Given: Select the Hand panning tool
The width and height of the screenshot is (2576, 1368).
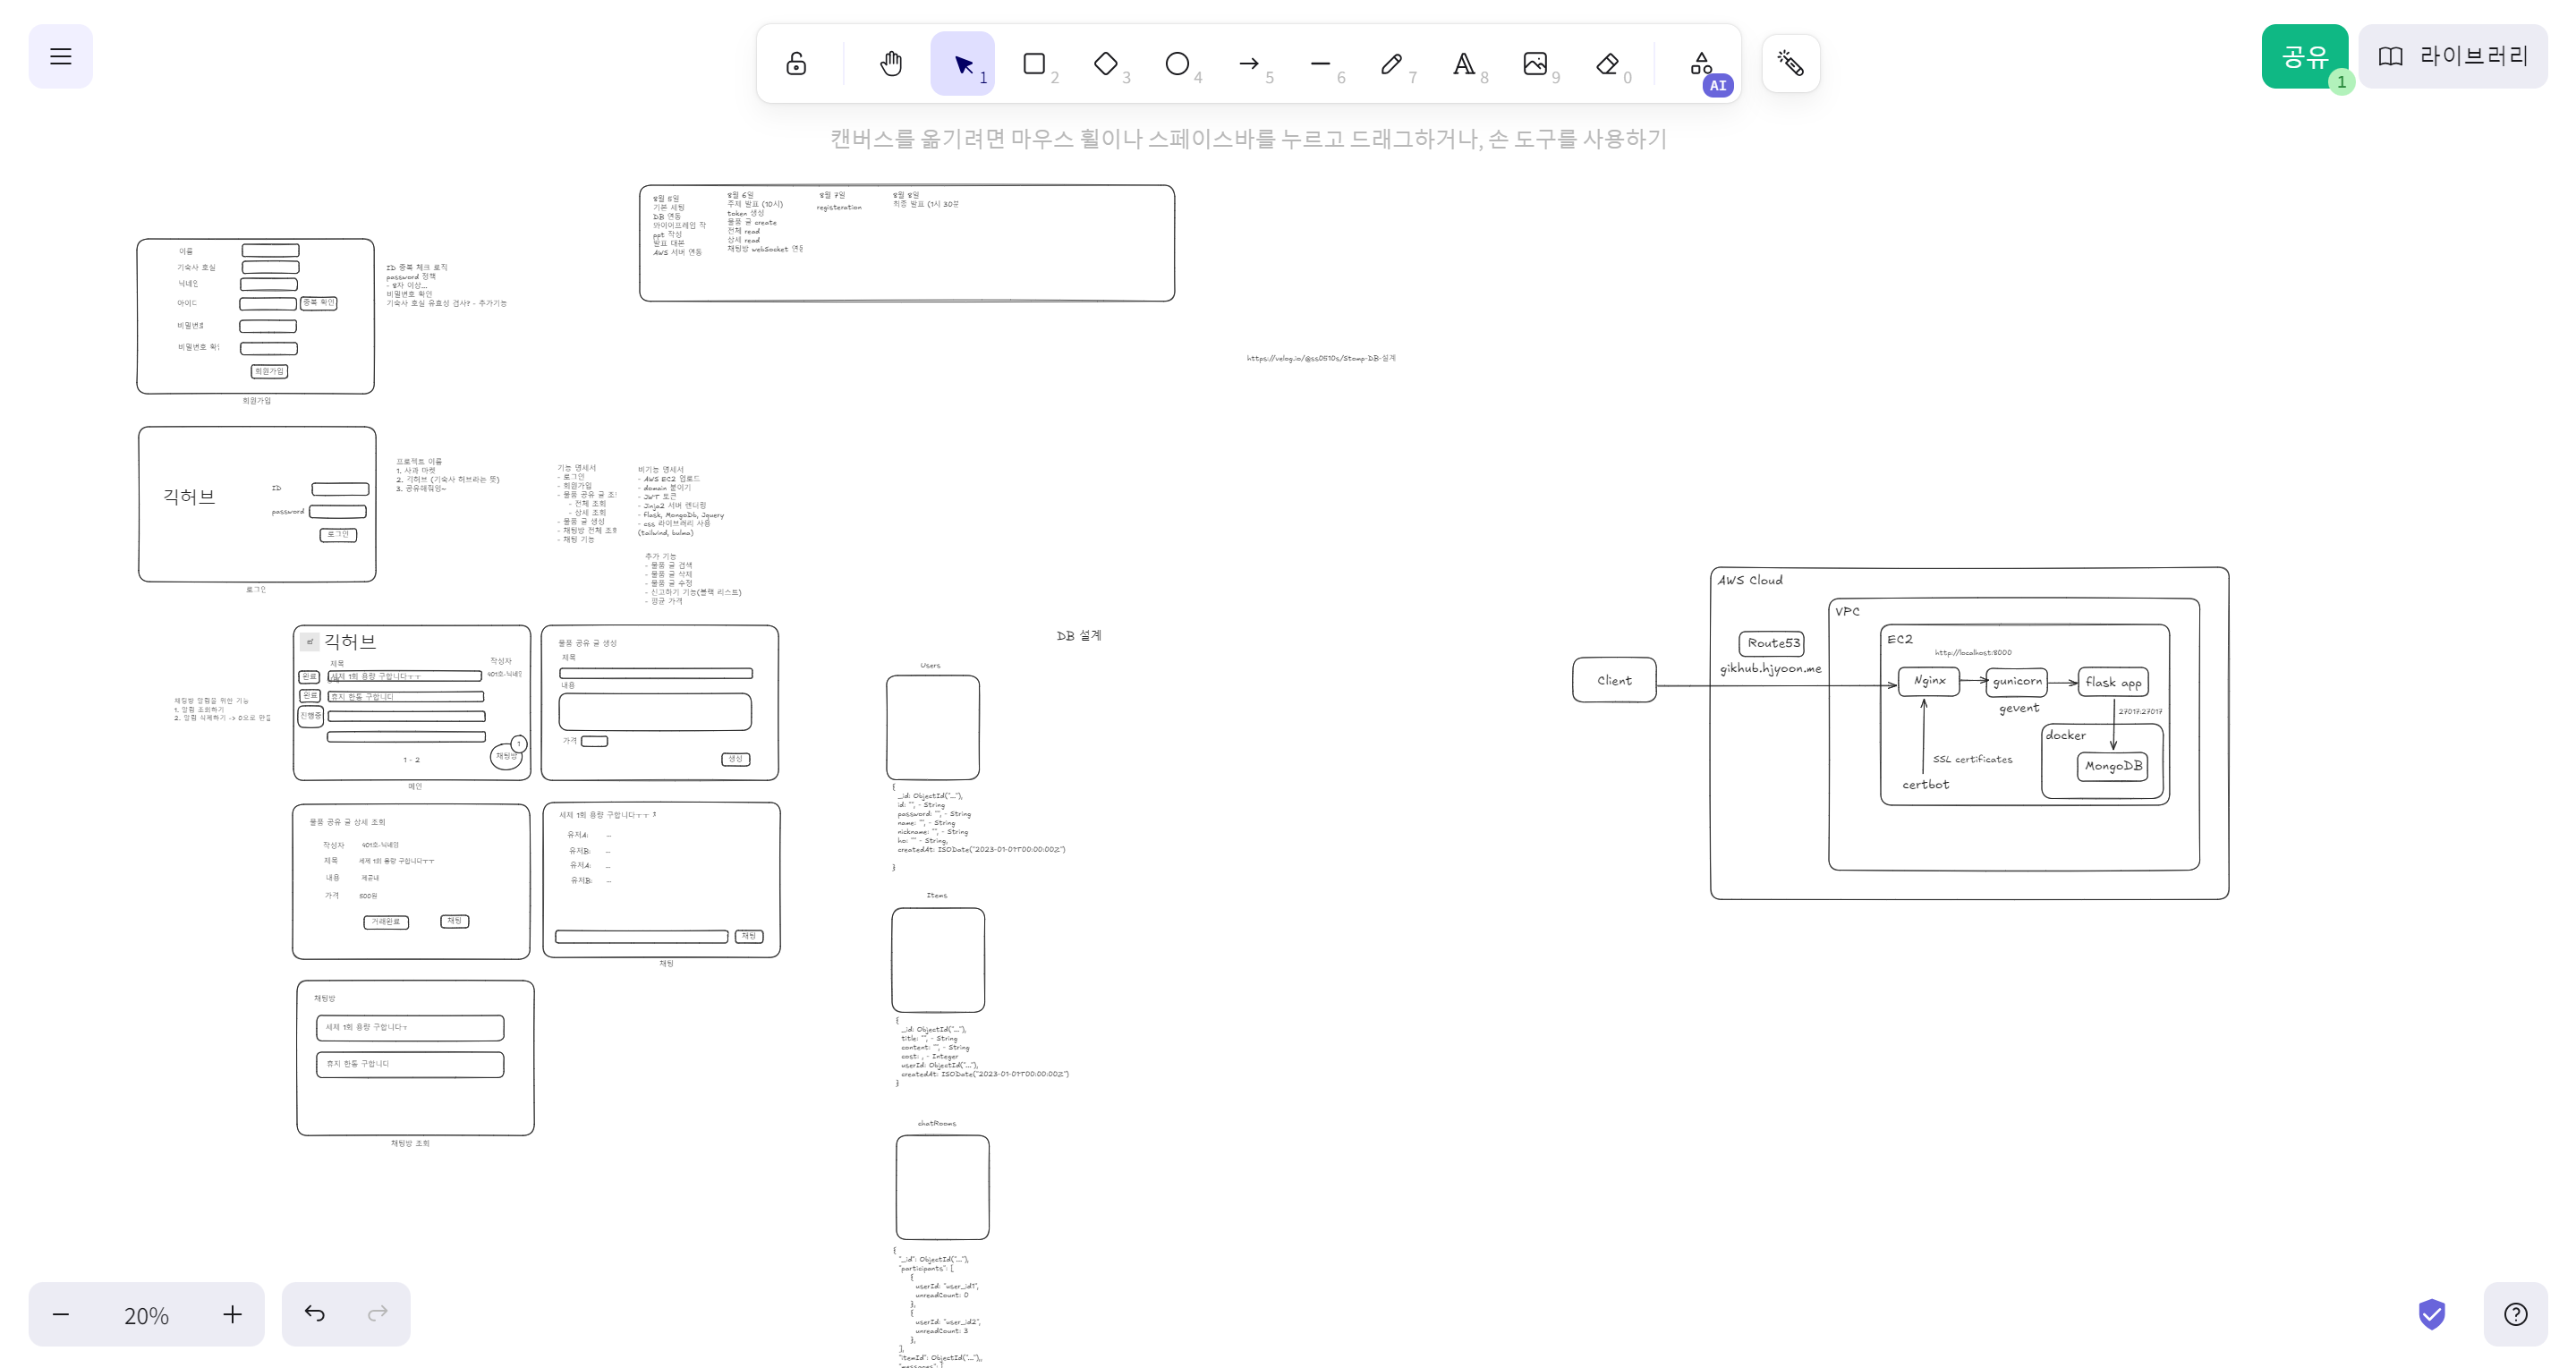Looking at the screenshot, I should pyautogui.click(x=890, y=64).
